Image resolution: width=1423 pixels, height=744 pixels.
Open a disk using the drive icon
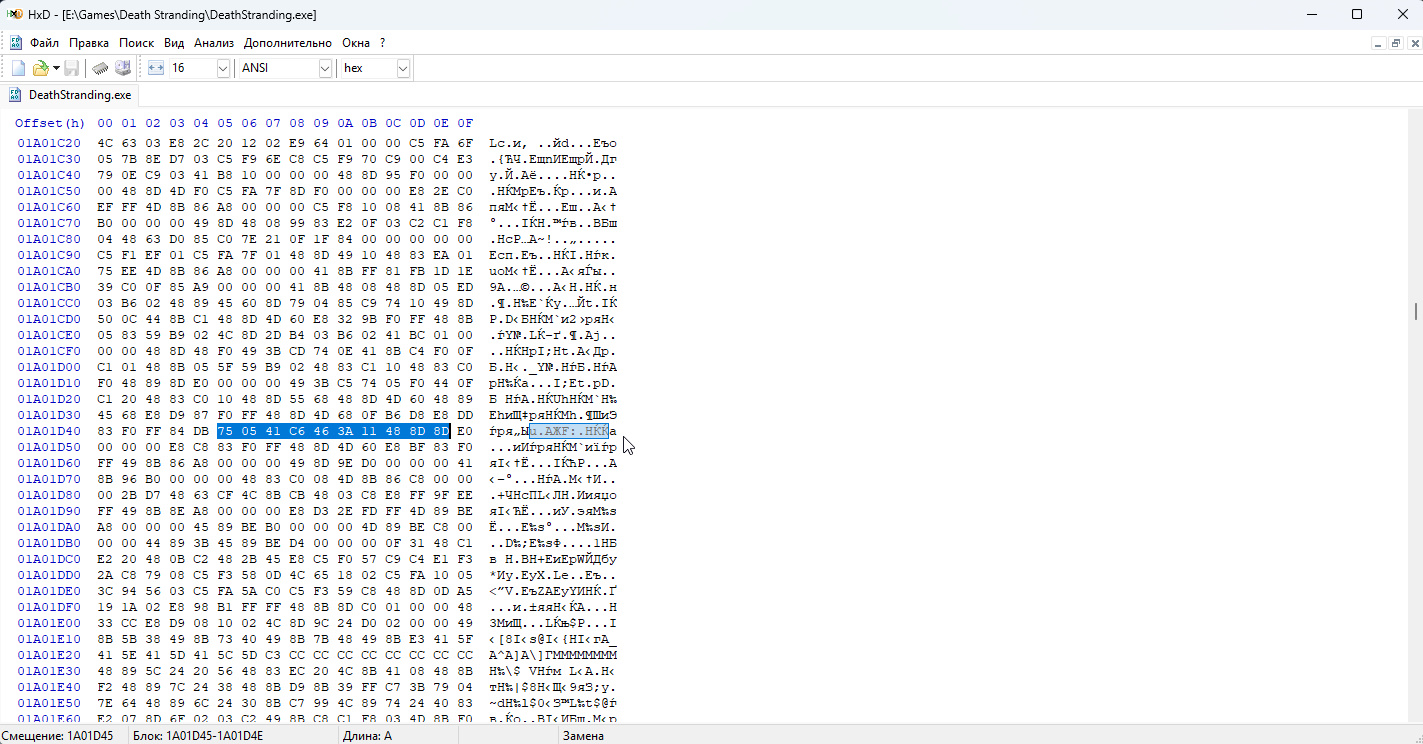[123, 68]
